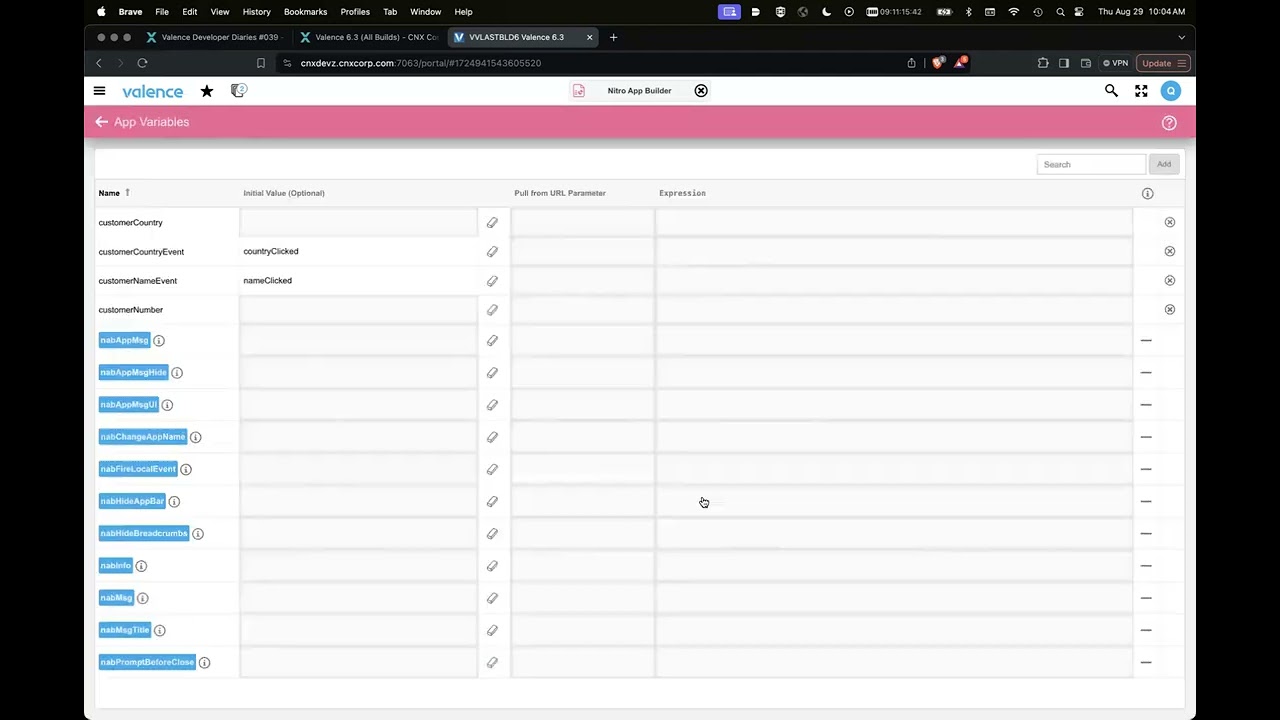Show info for nabChangeAppName variable

pos(196,437)
